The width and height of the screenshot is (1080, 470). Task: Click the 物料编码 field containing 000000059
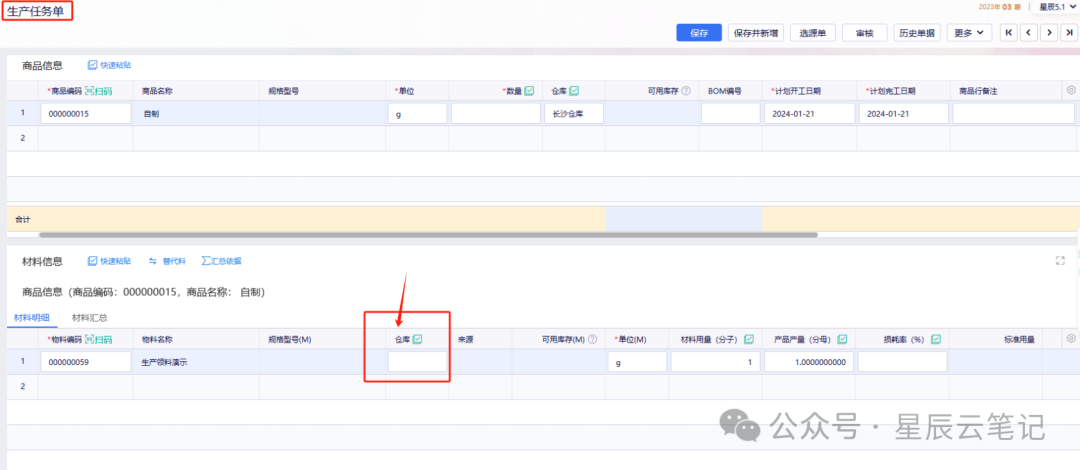(x=86, y=362)
